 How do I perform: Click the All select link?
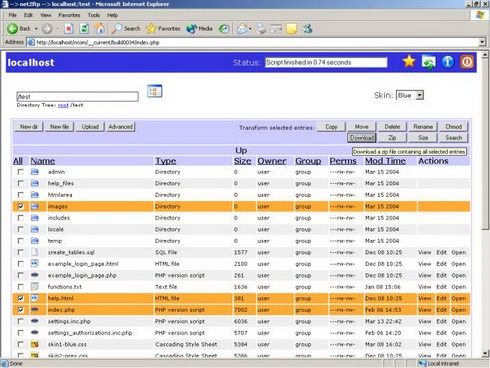[x=18, y=161]
